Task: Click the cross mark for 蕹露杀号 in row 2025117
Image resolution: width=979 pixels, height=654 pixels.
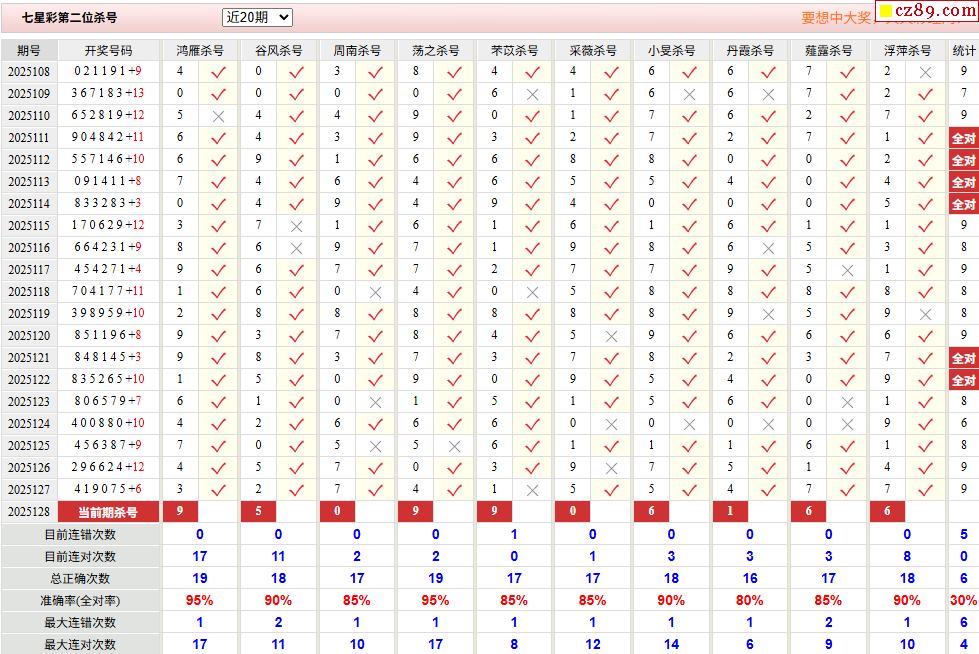Action: 847,270
